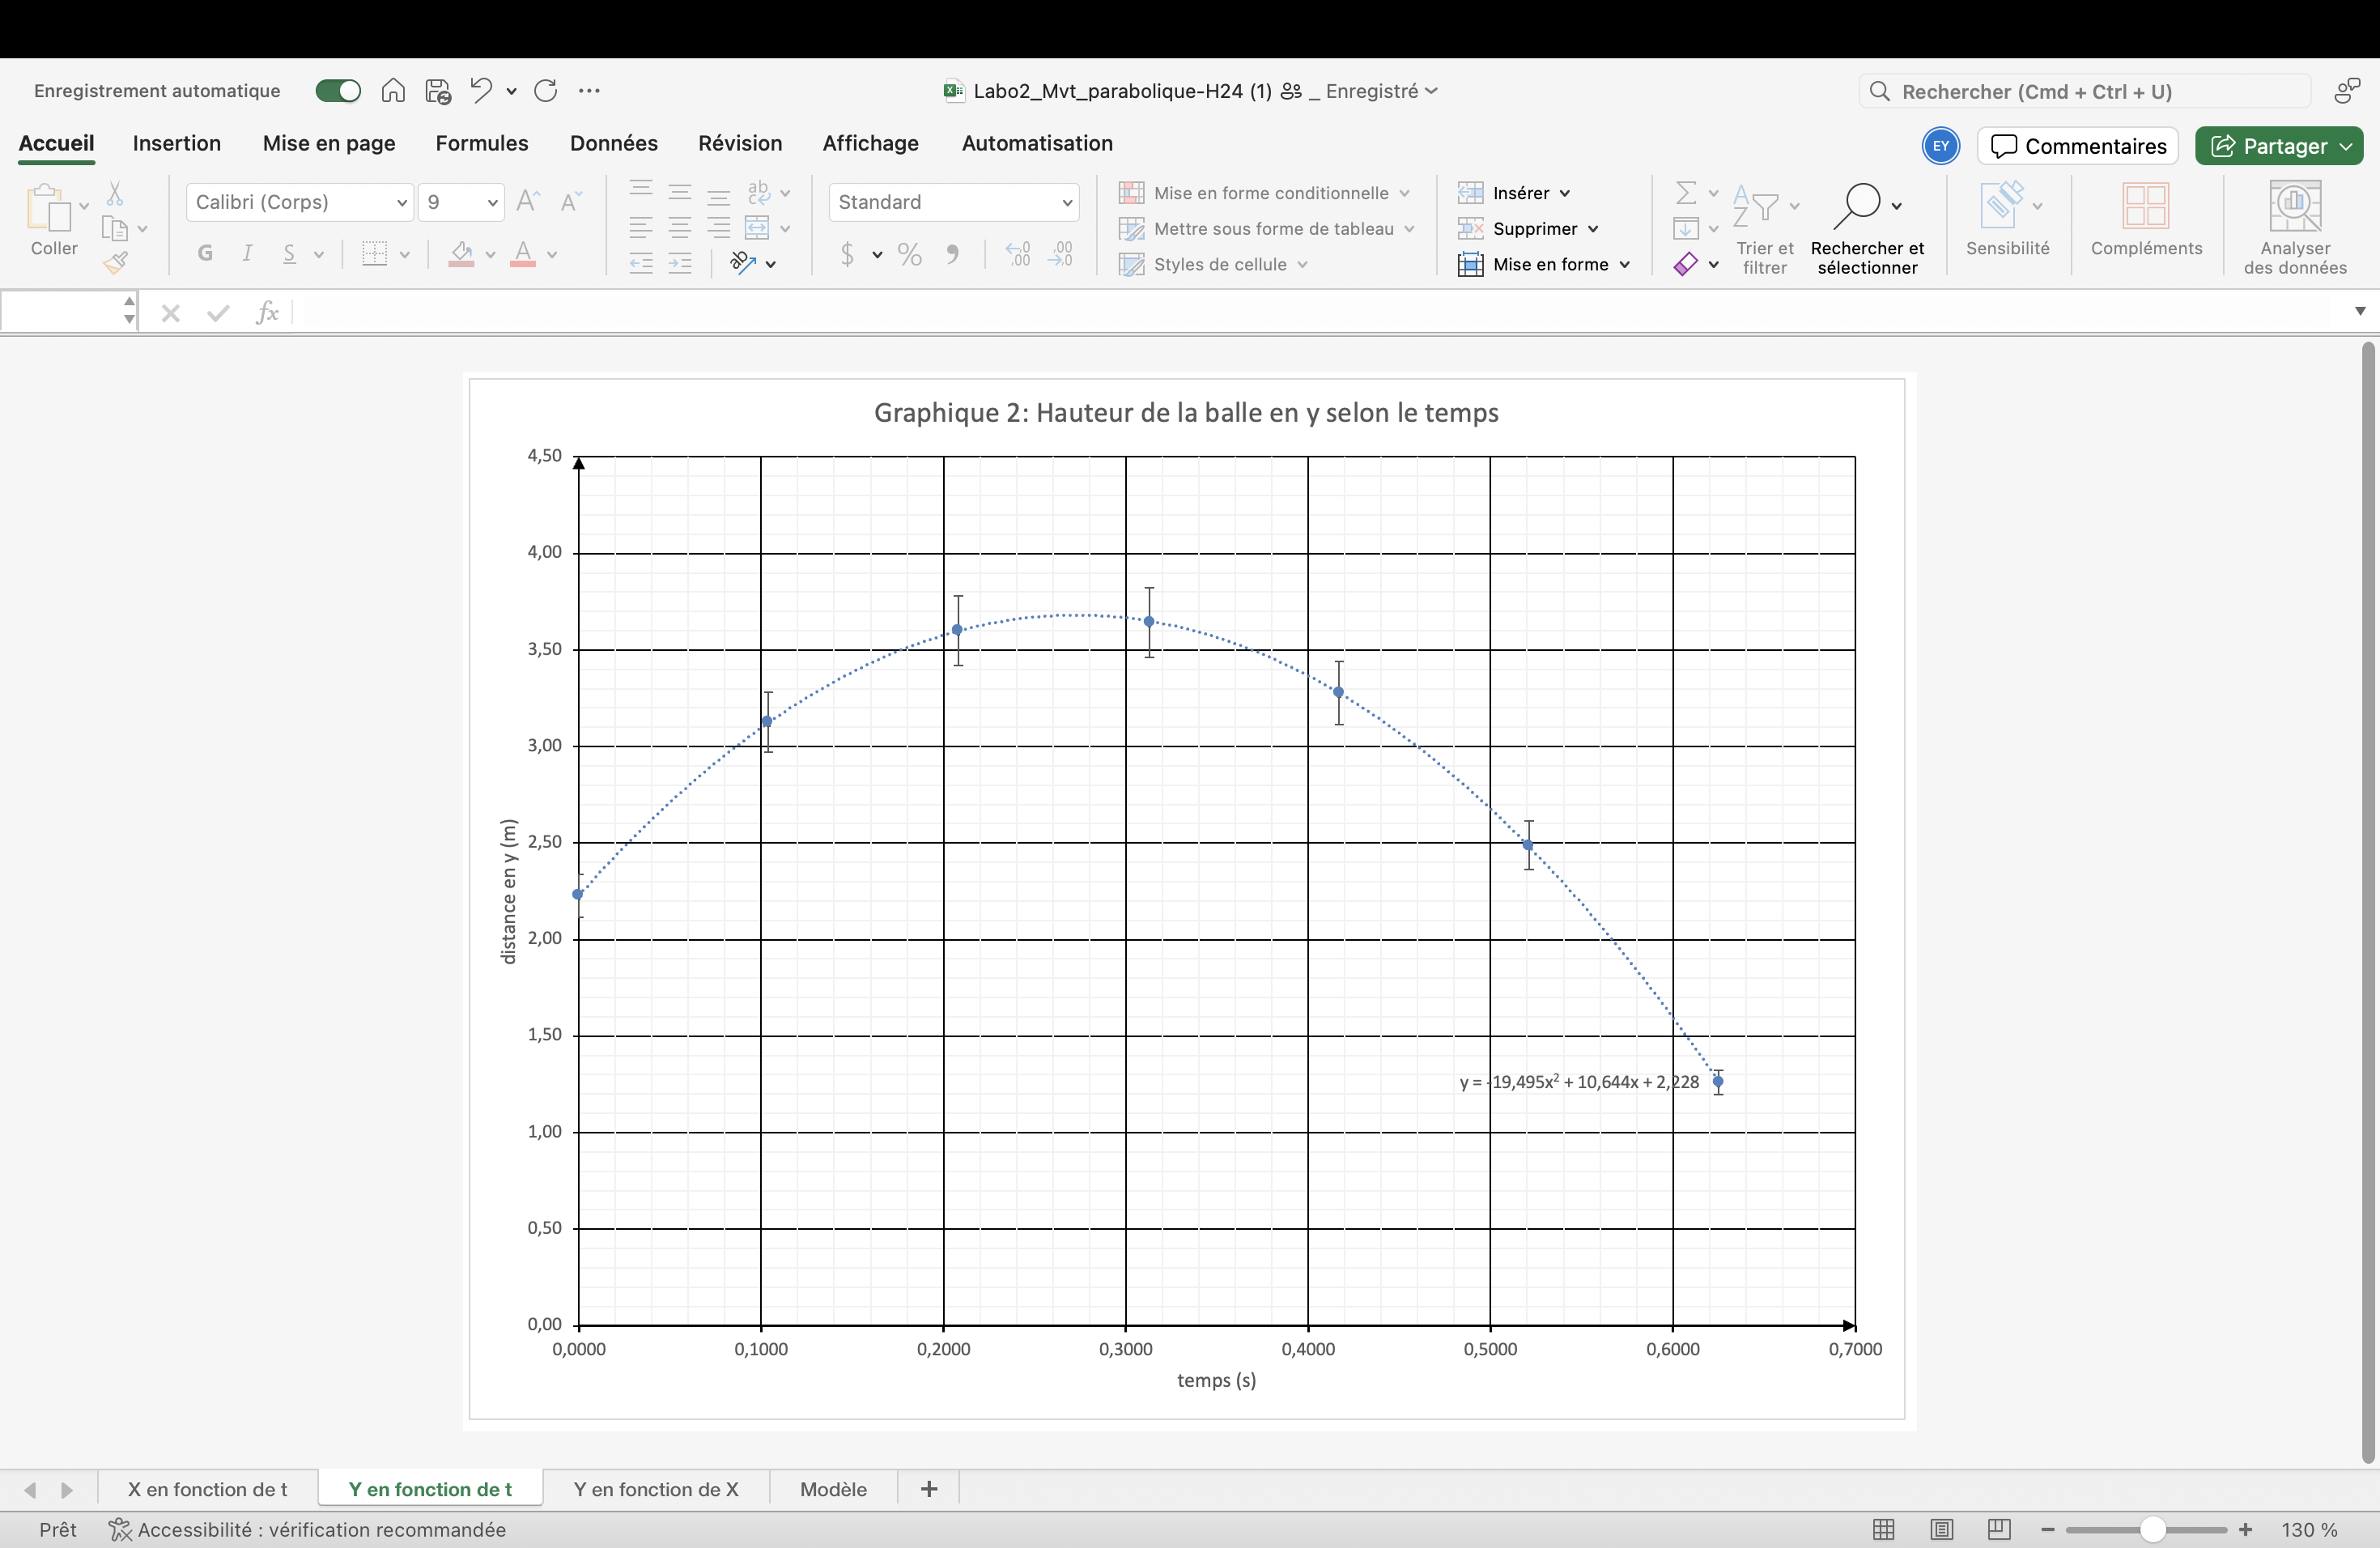The image size is (2380, 1548).
Task: Click the Cut scissors icon
Action: coord(115,193)
